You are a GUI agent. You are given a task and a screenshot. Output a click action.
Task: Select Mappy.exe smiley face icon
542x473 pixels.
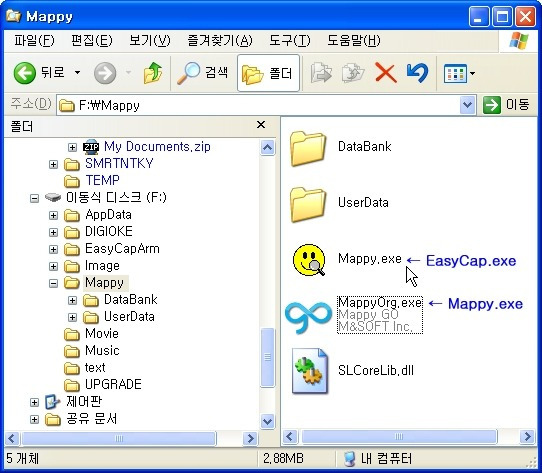click(x=309, y=260)
